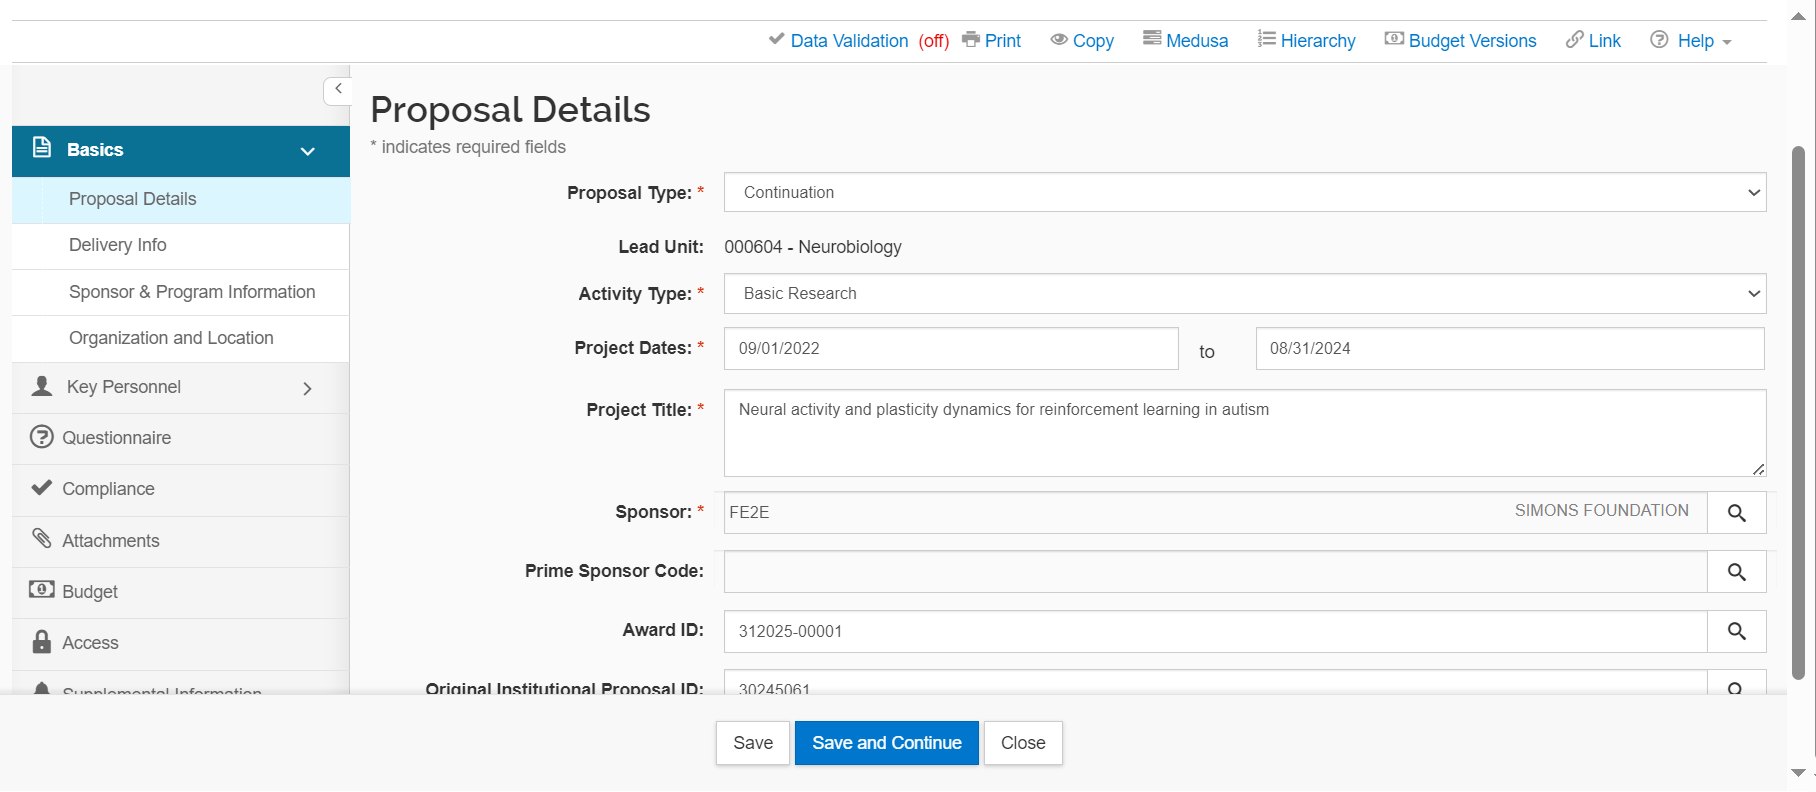
Task: Open the Proposal Details menu item
Action: 181,199
